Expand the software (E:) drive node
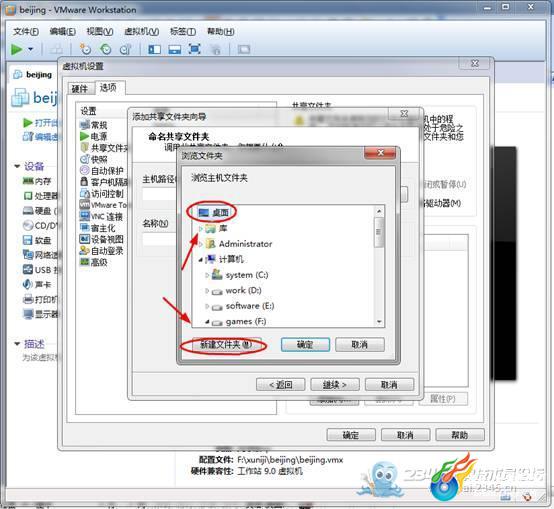 click(x=207, y=306)
